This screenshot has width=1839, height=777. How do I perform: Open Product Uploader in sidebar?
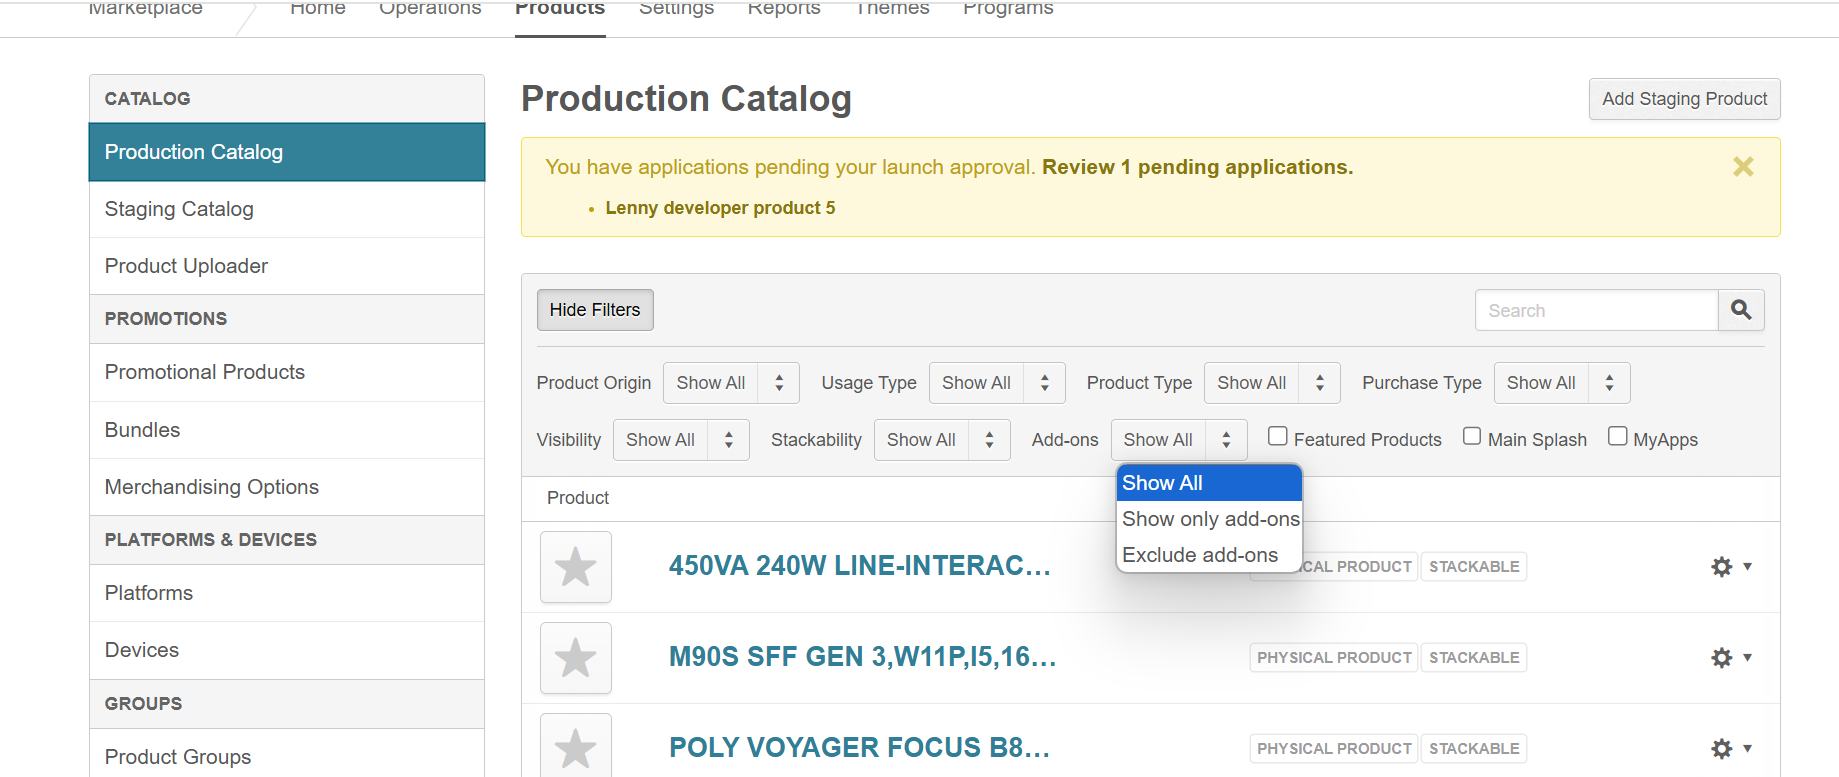(x=287, y=266)
